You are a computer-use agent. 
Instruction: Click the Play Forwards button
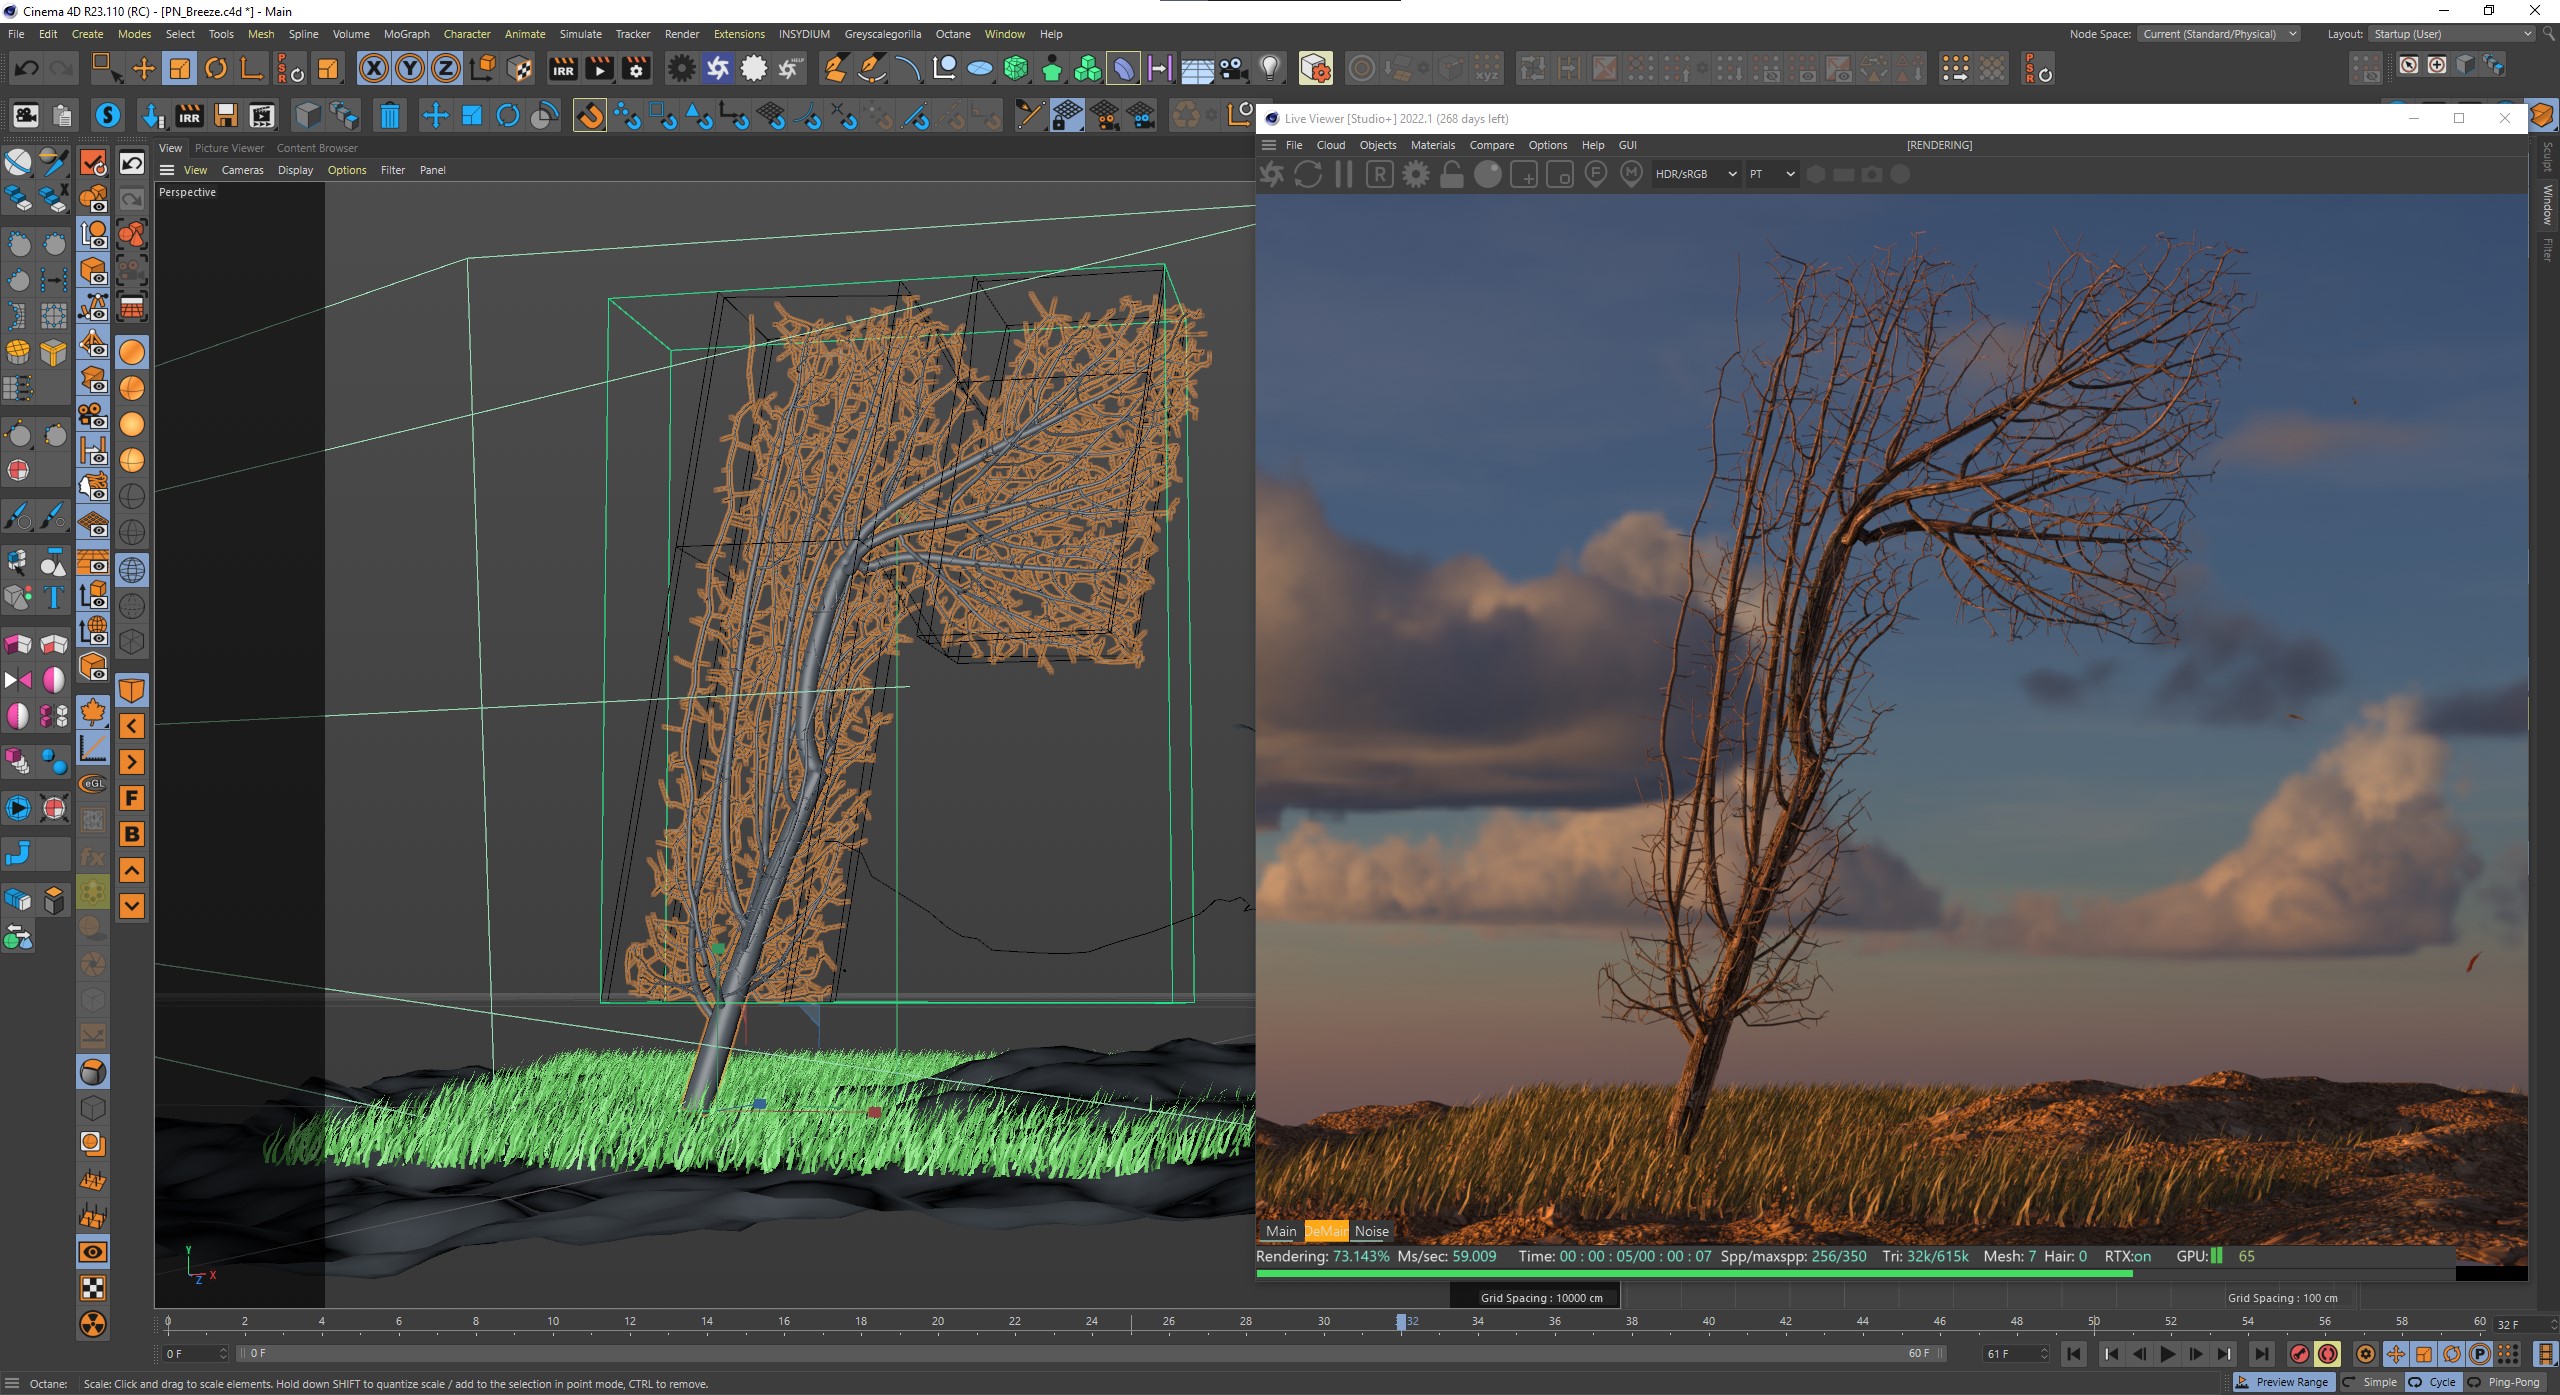(2167, 1354)
